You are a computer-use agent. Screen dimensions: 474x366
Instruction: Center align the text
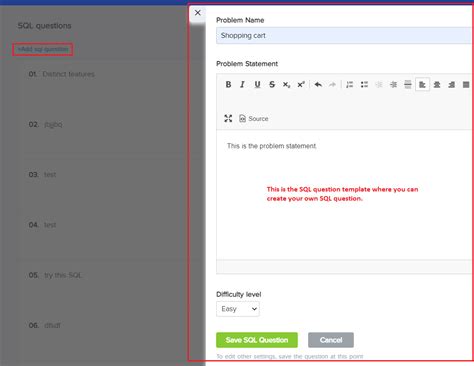pyautogui.click(x=437, y=85)
